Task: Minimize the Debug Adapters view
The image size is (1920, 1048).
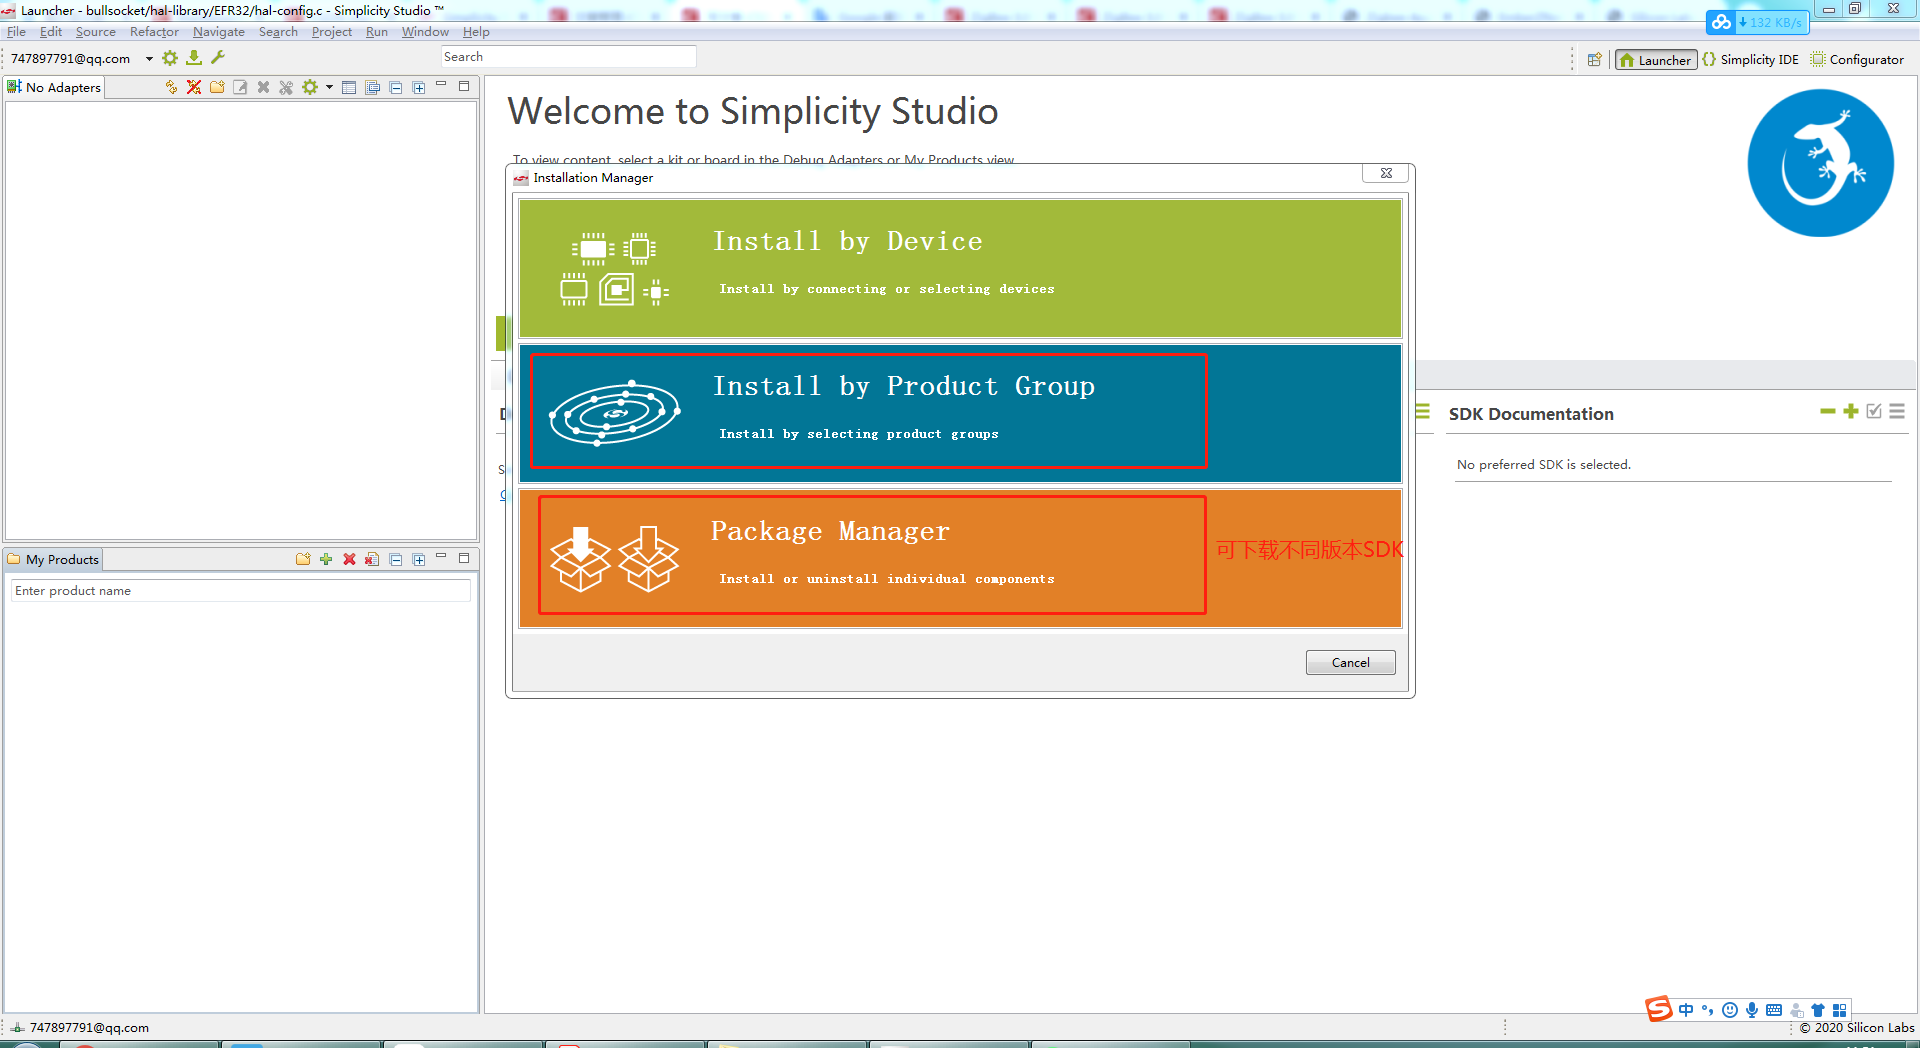Action: tap(441, 86)
